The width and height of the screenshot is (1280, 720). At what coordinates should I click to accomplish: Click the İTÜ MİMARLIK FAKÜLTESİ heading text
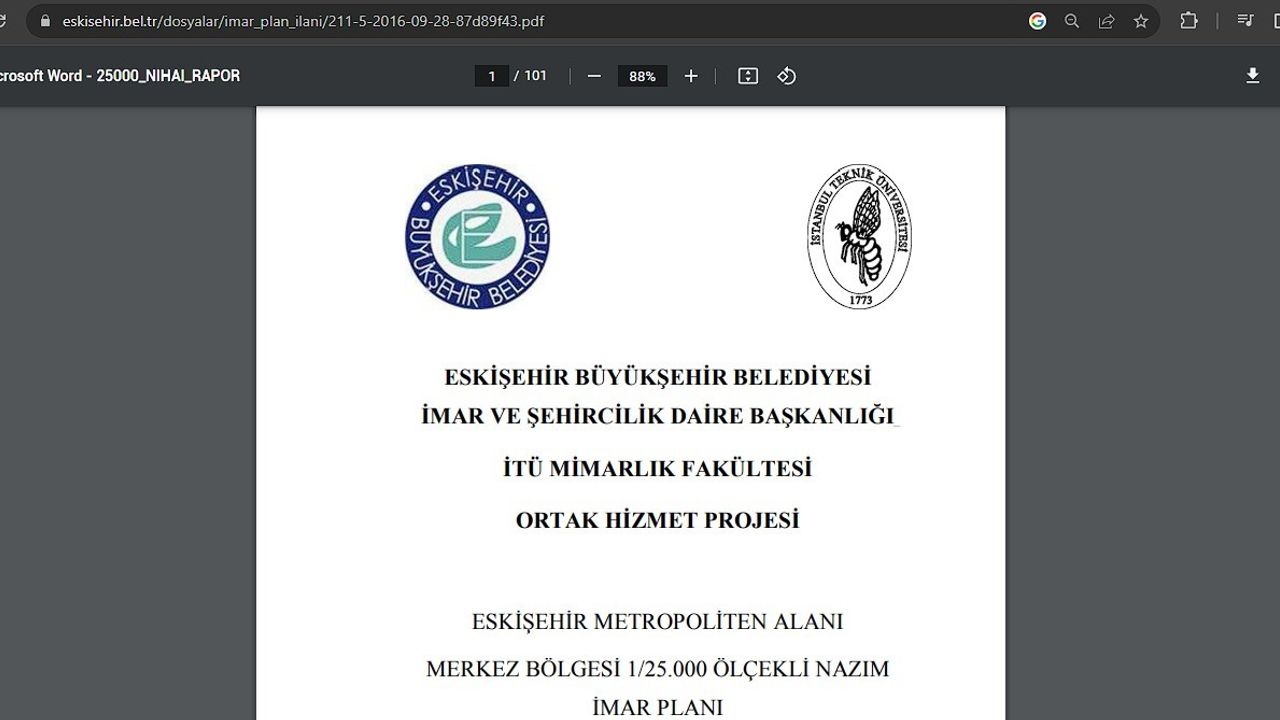(657, 468)
